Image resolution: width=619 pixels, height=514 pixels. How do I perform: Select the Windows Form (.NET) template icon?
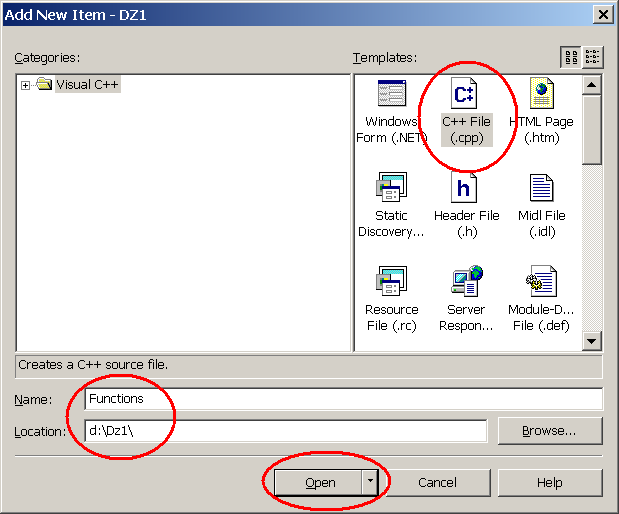(391, 93)
